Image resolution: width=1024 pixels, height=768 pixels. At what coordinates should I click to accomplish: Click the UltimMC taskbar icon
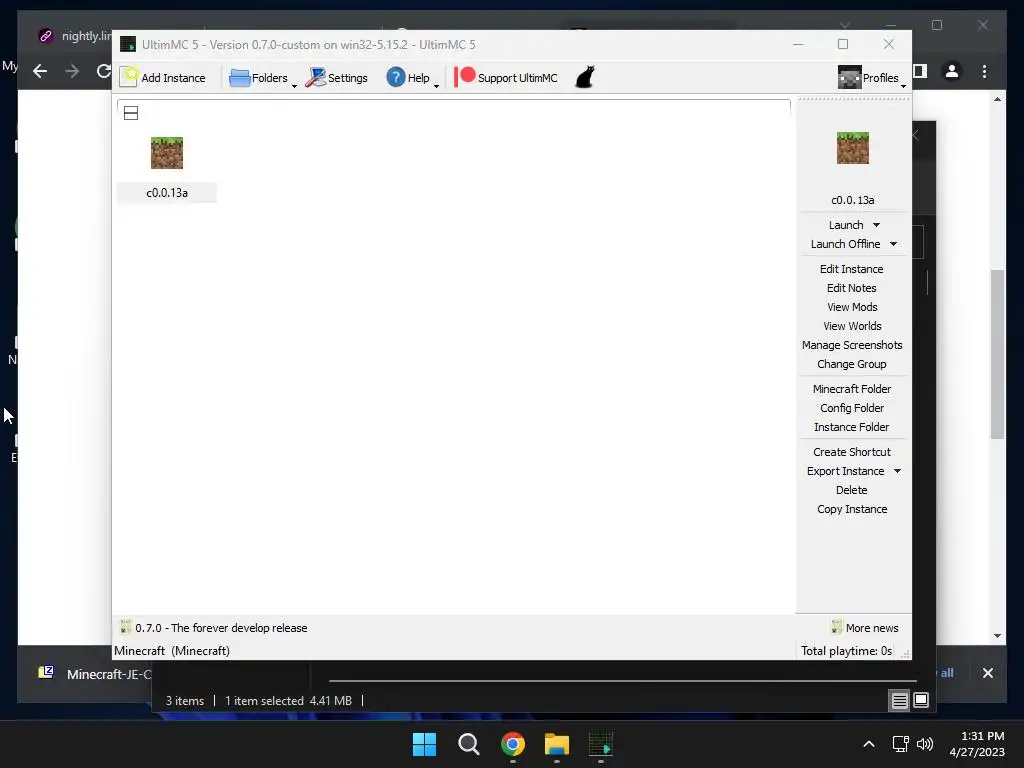click(601, 744)
